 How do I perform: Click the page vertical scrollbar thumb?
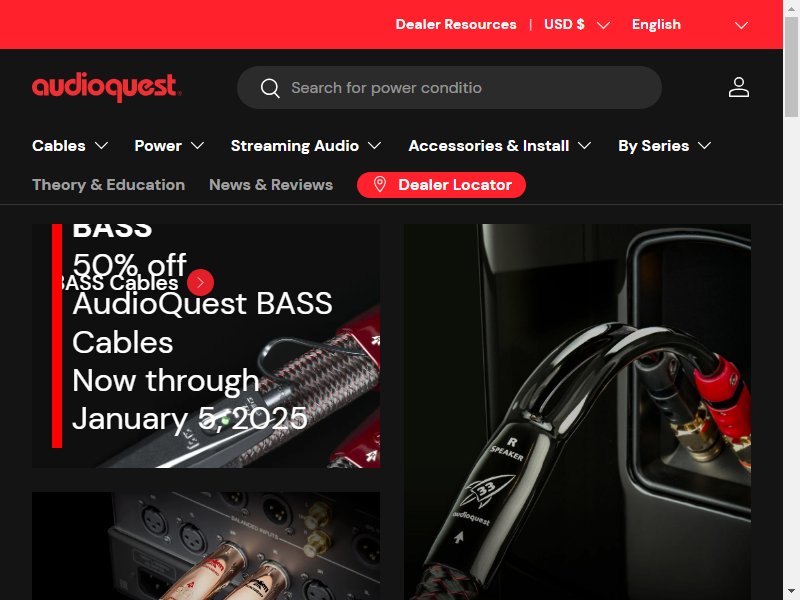pos(791,67)
